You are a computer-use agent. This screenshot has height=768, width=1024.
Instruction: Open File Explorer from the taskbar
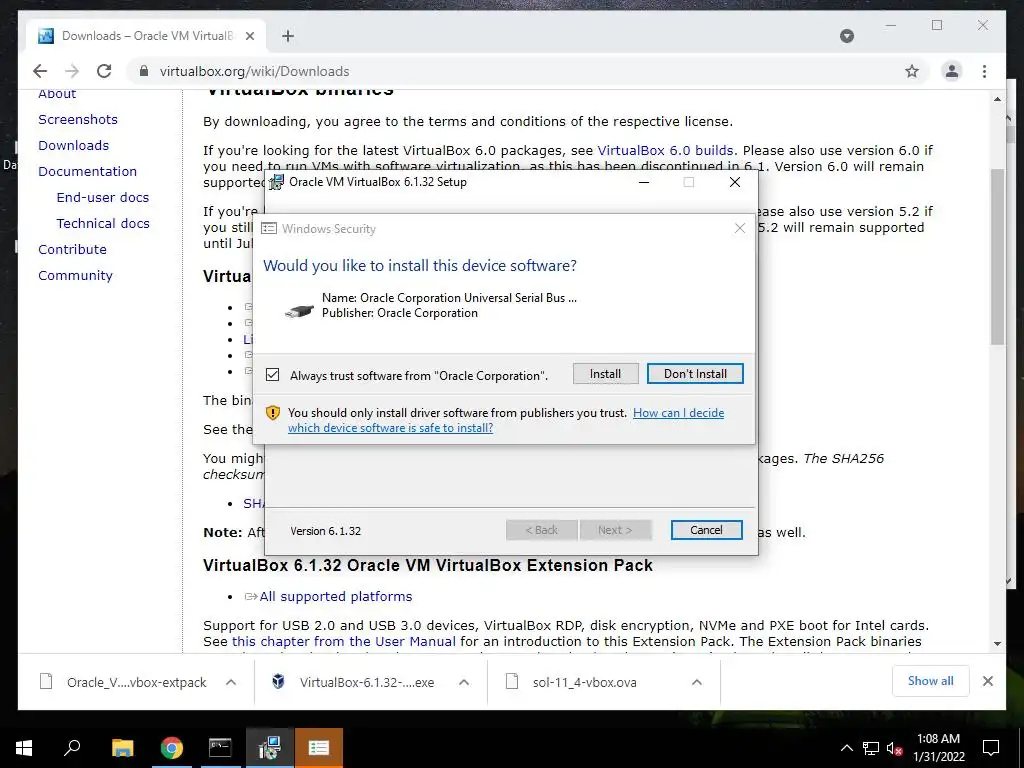click(x=122, y=748)
